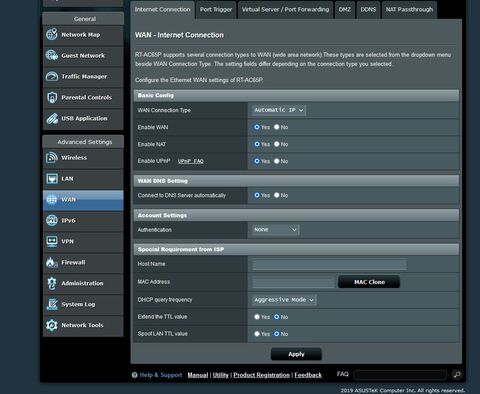Open System Log menu label
Viewport: 480px width, 394px height.
coord(78,304)
